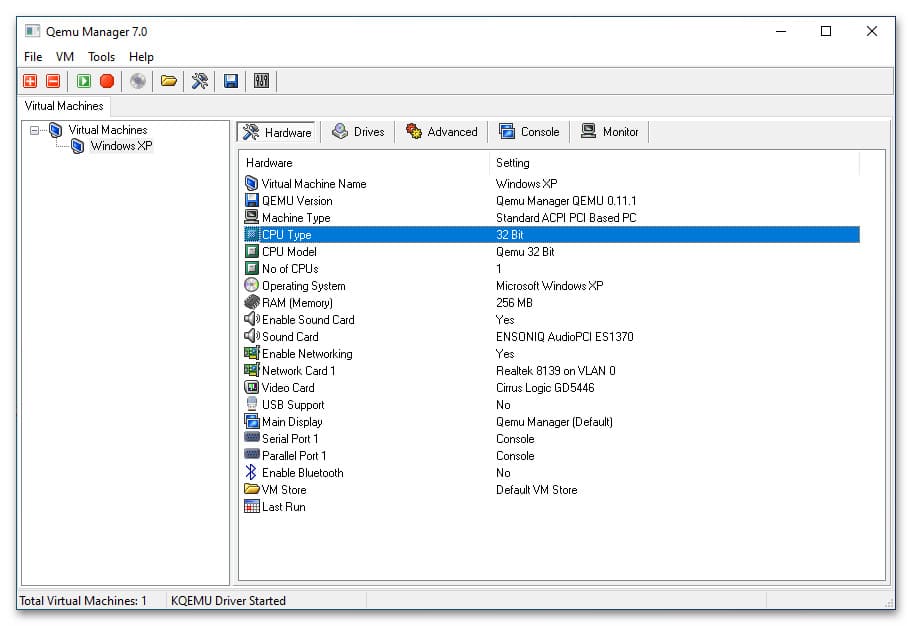Click 'ENSONIQ AudioPCI ES1370' value
This screenshot has width=912, height=626.
565,336
